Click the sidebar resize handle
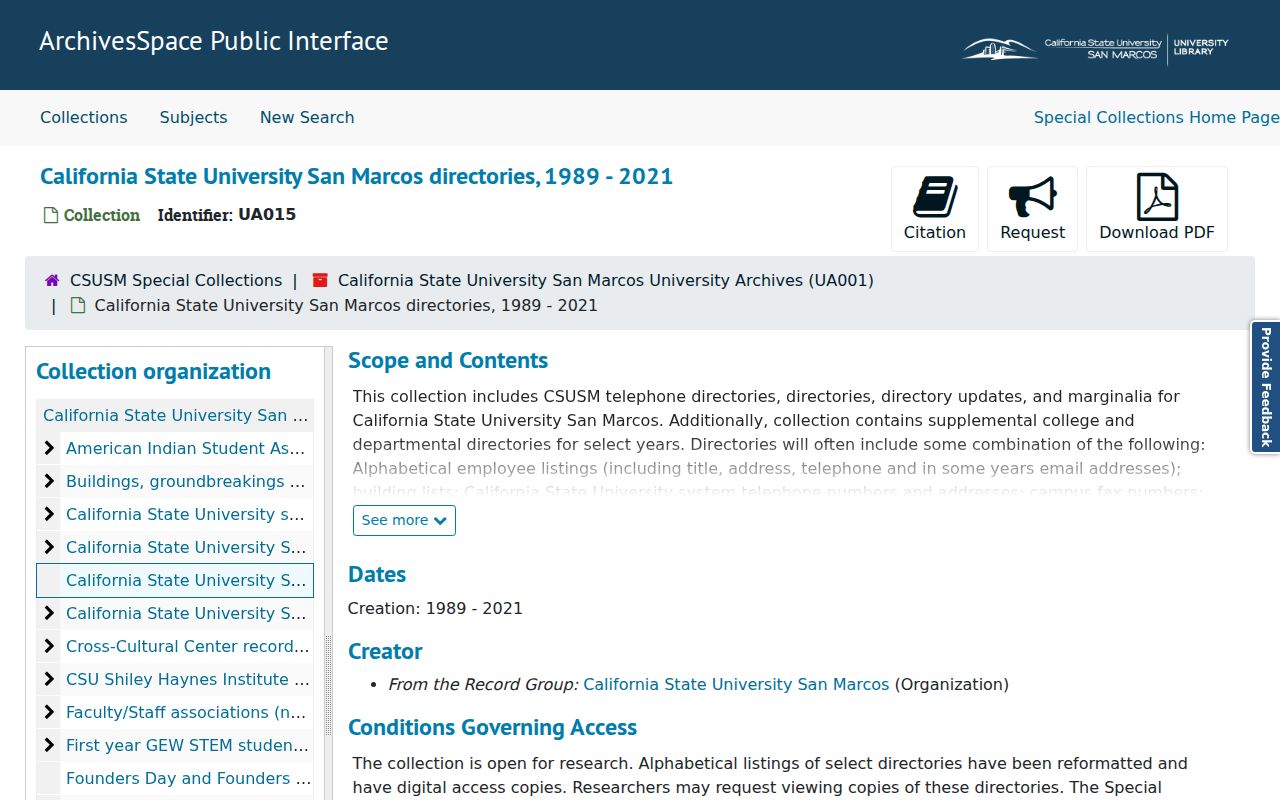1280x800 pixels. [328, 685]
